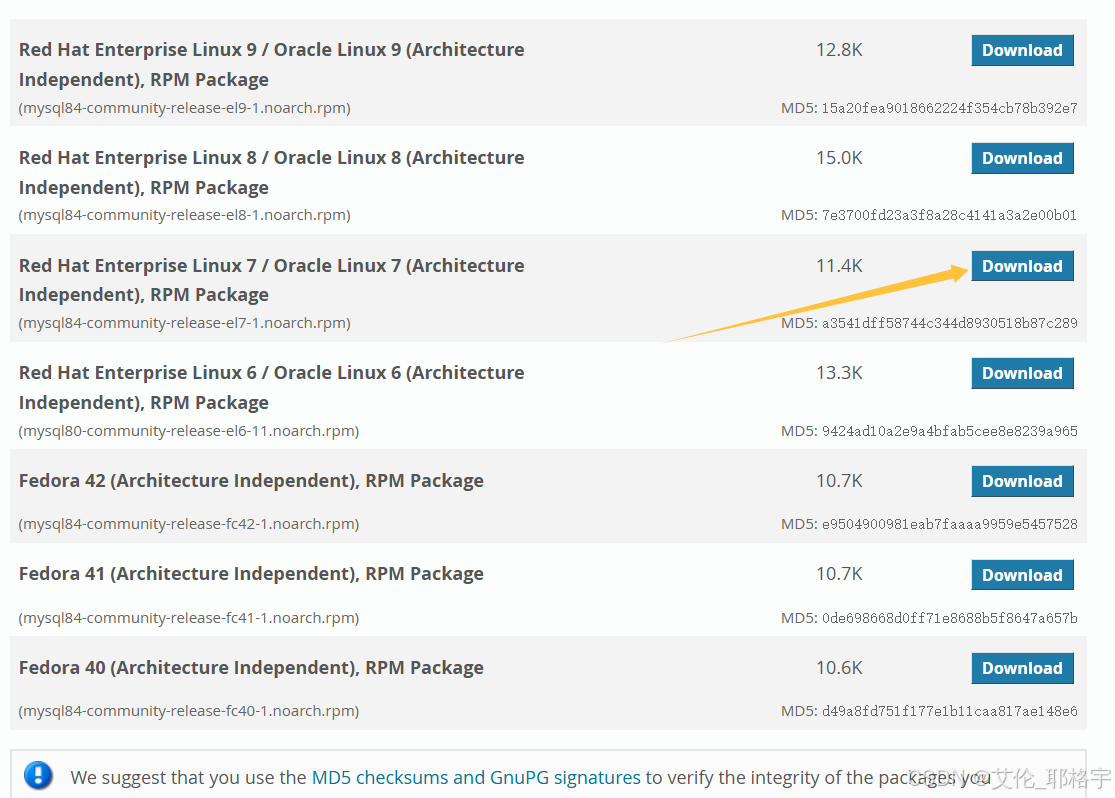Select the filename mysql84-community-release-el7-1.noarch.rpm

[x=184, y=323]
